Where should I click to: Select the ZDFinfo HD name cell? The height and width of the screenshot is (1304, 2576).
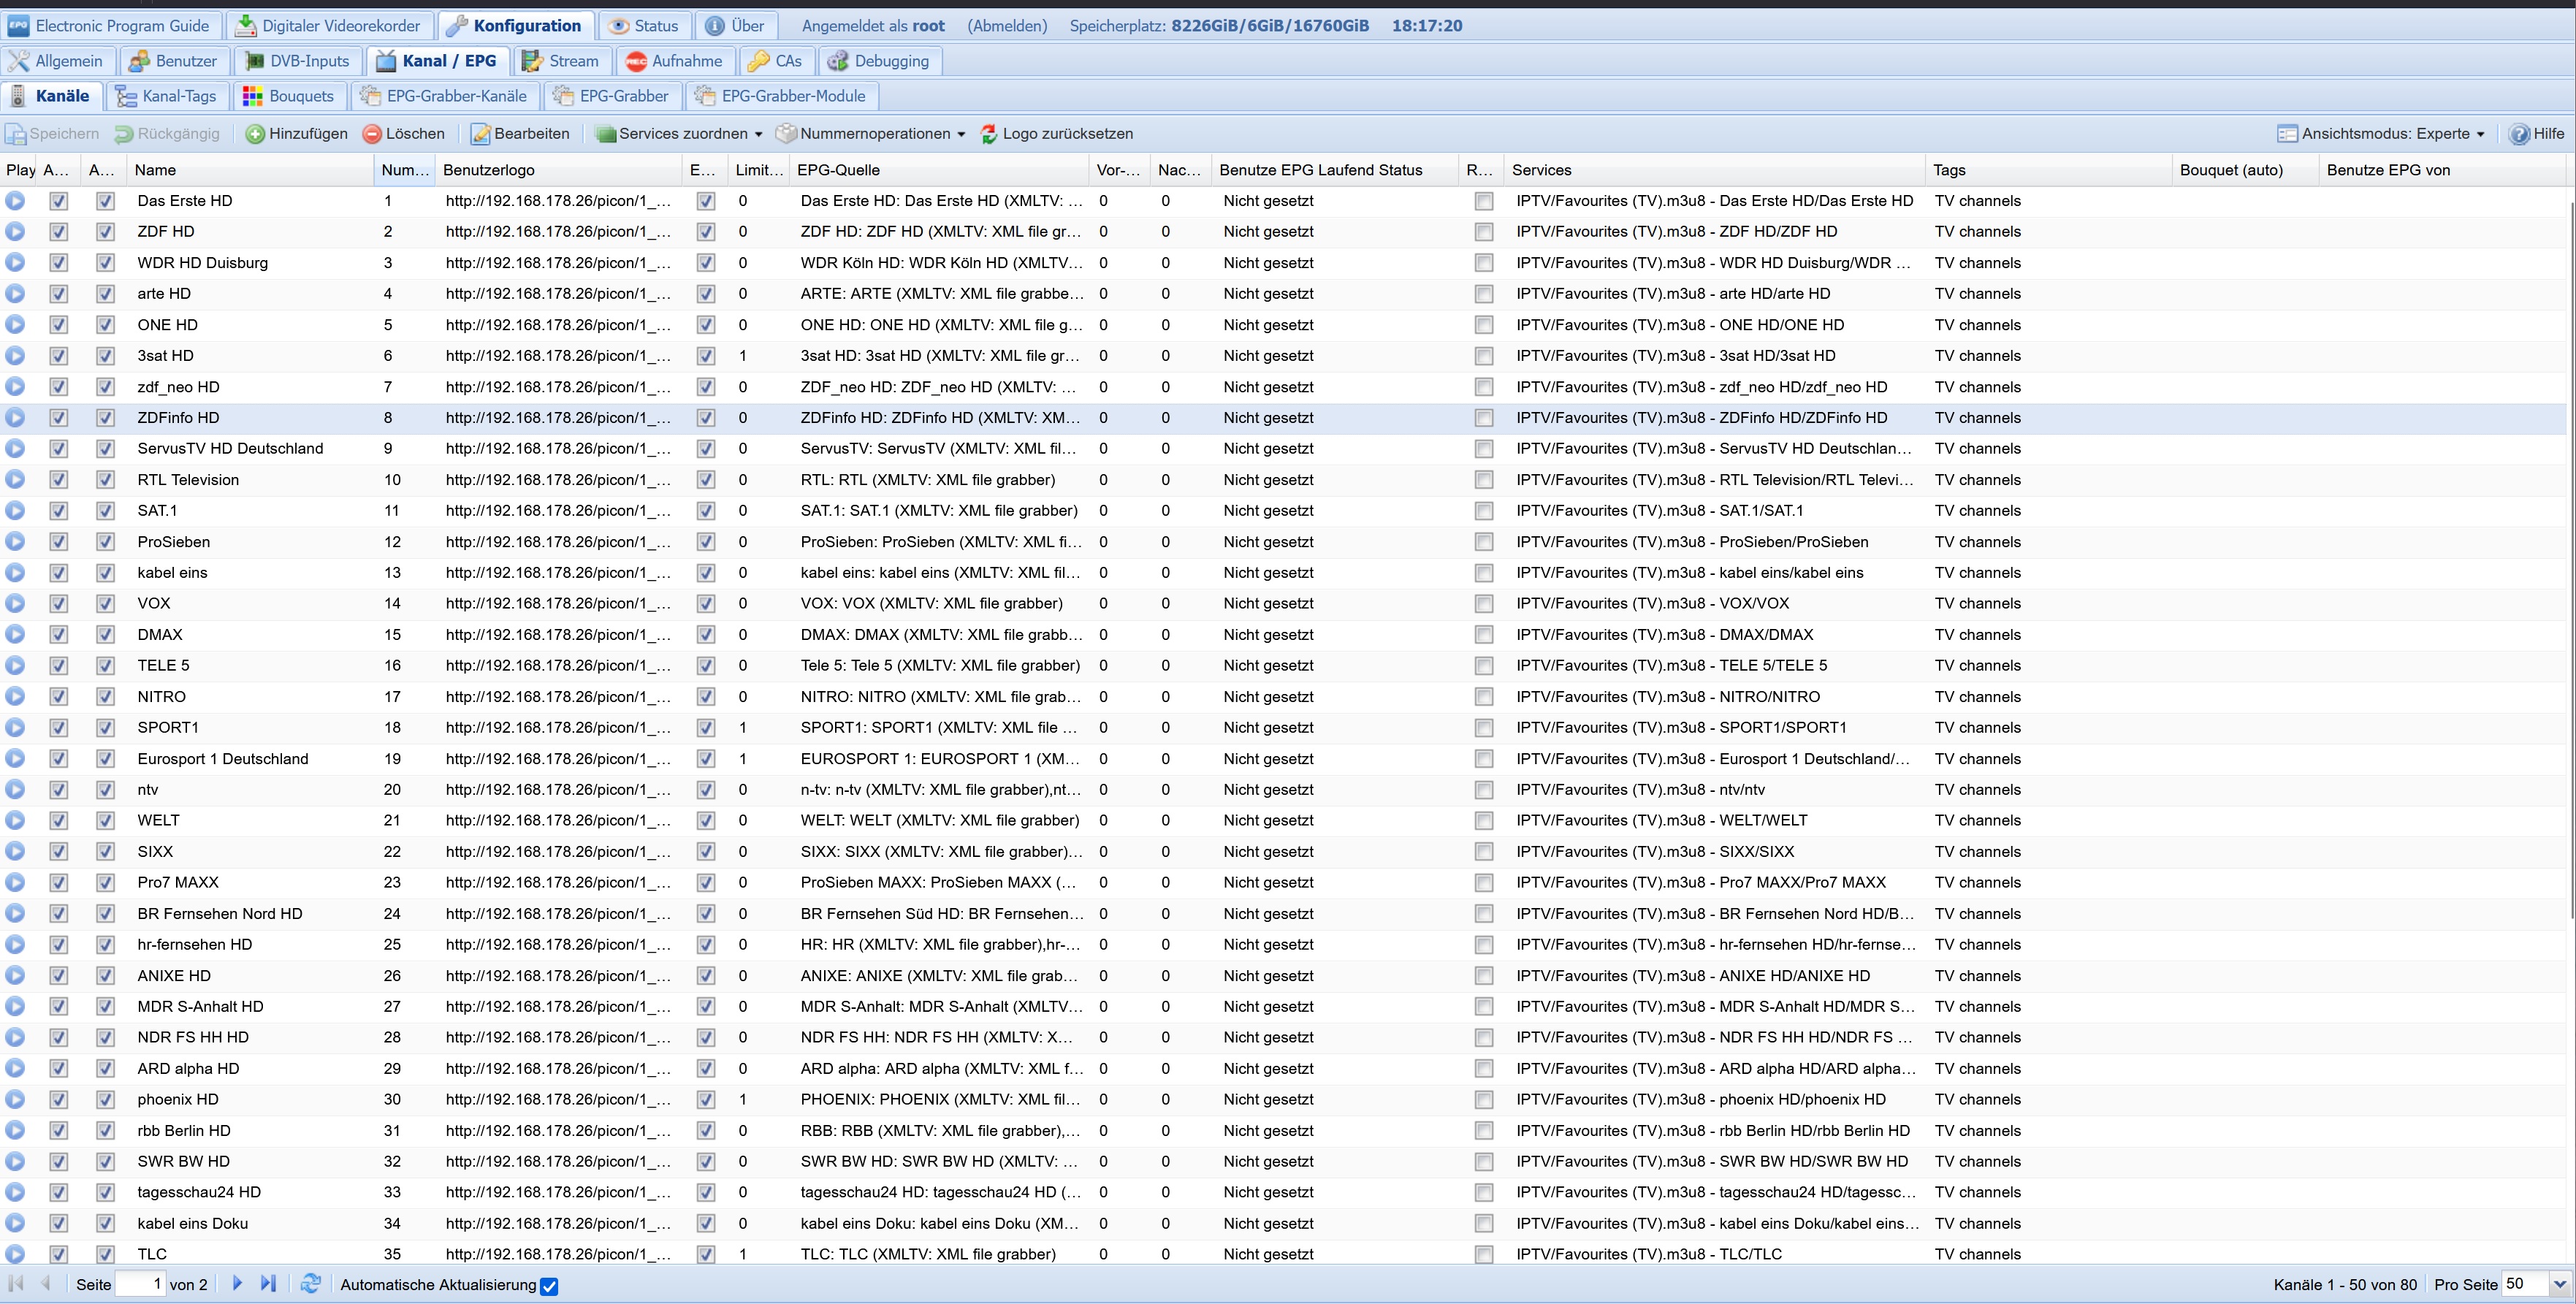(x=251, y=418)
